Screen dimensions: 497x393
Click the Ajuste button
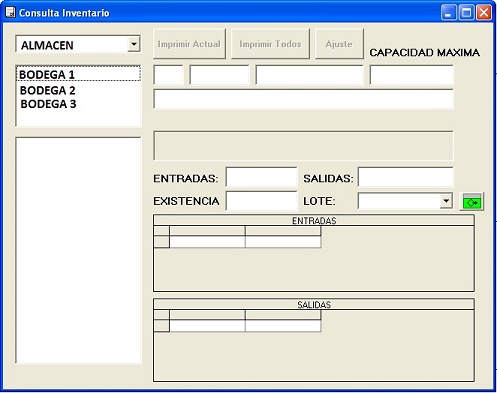click(x=339, y=44)
